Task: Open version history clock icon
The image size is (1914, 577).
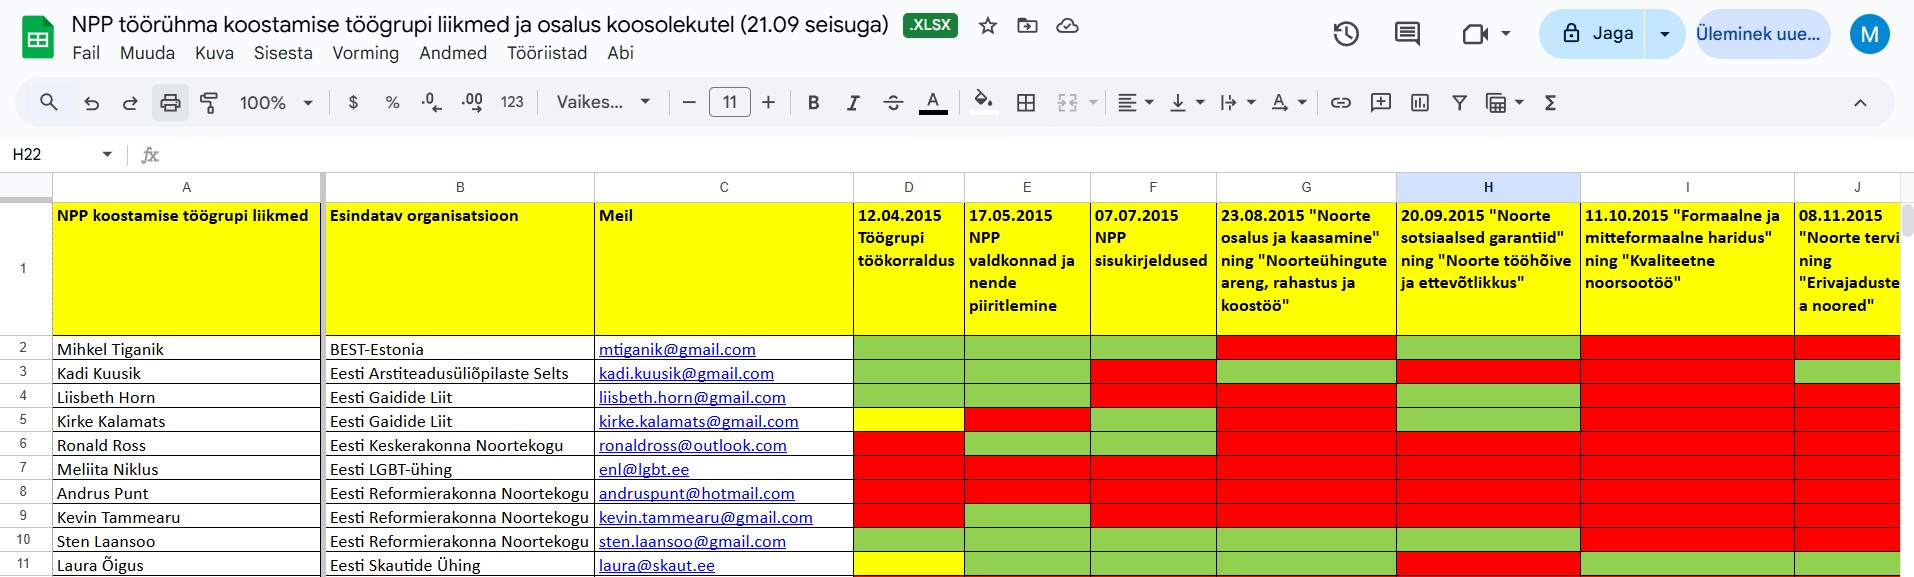Action: 1346,34
